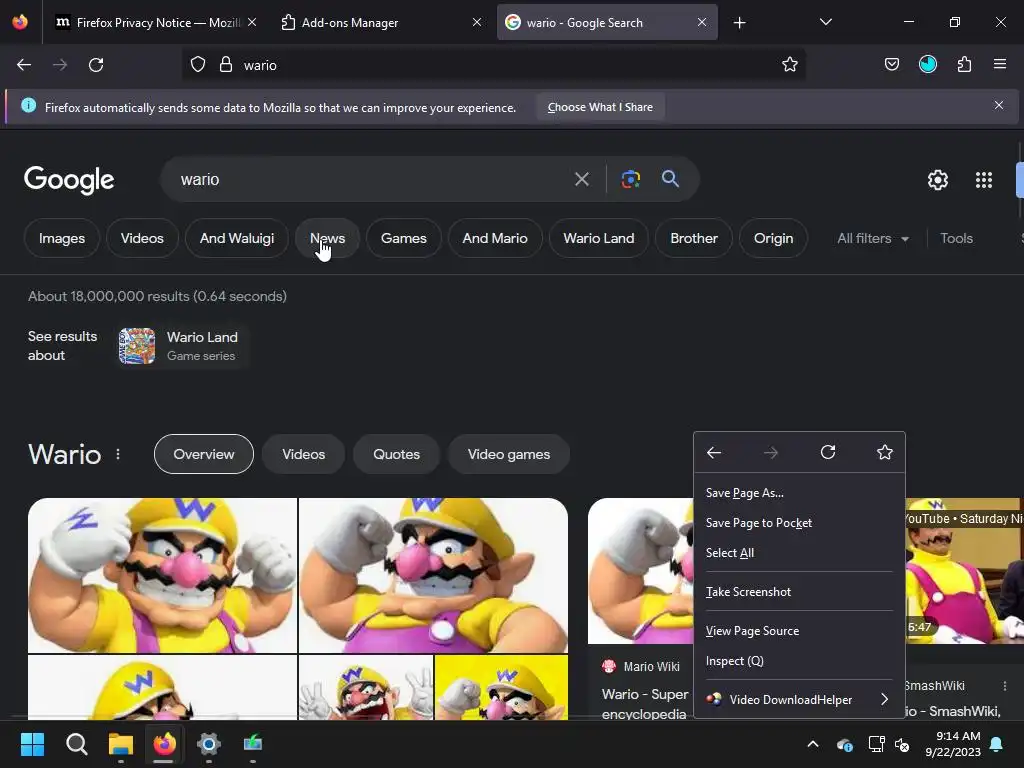Viewport: 1024px width, 768px height.
Task: Open Save to Pocket toolbar icon
Action: 891,65
